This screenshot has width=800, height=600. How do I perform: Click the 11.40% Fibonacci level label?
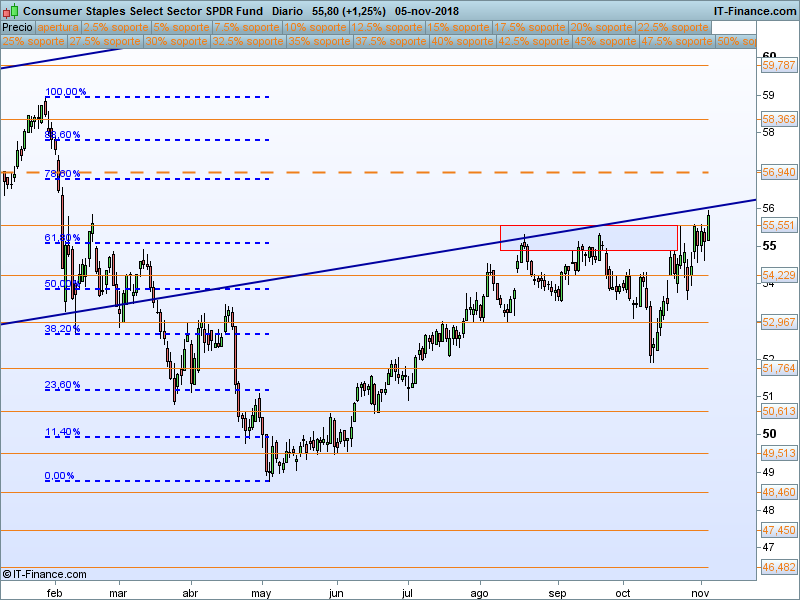coord(62,432)
